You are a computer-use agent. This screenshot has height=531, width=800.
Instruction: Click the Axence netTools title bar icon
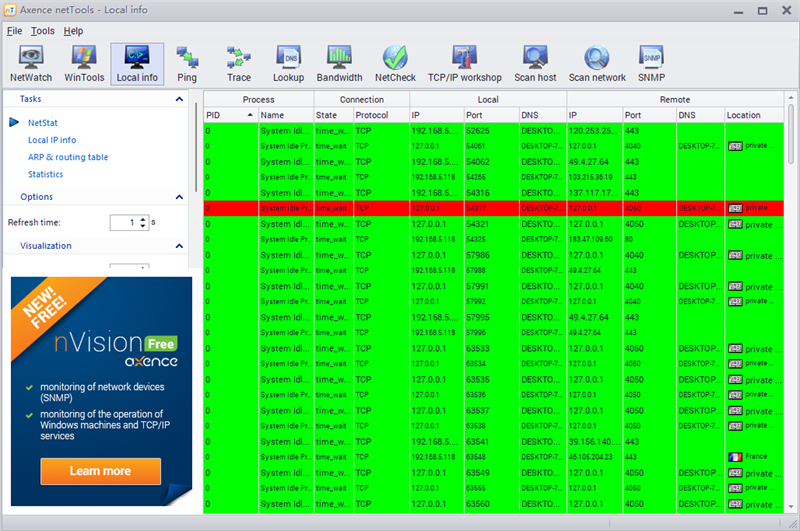tap(10, 10)
